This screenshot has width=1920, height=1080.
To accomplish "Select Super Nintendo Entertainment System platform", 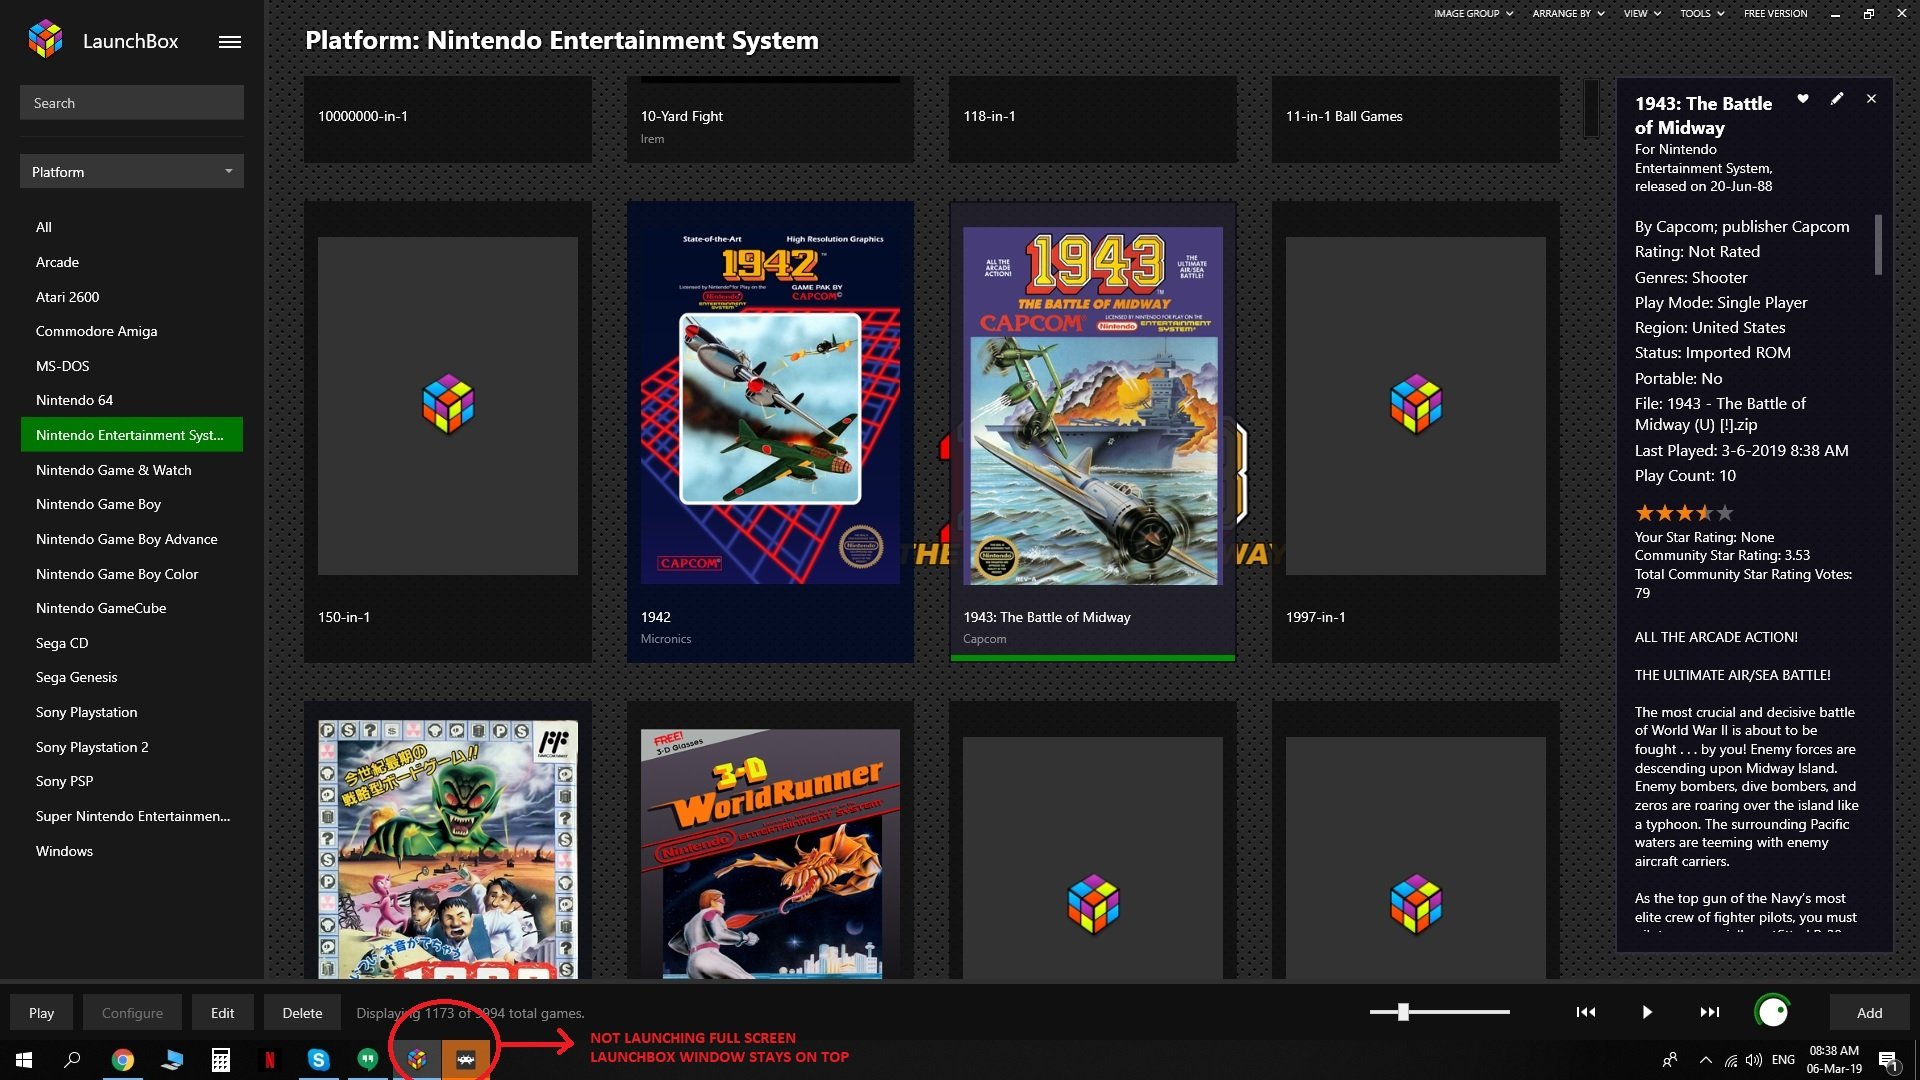I will pos(132,816).
